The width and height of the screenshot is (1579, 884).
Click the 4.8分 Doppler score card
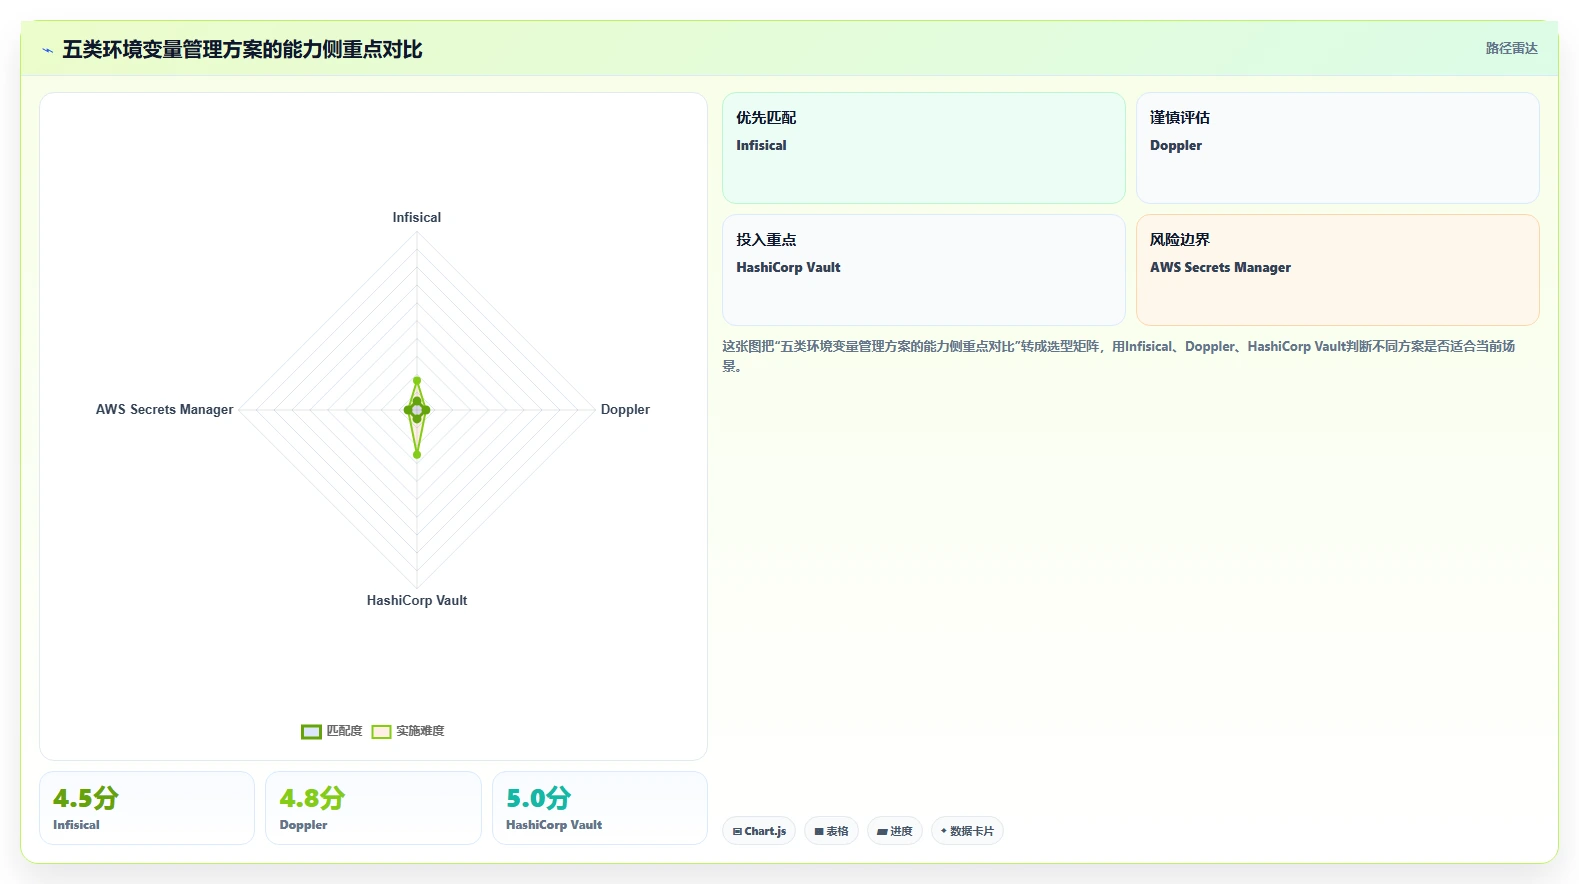tap(373, 808)
